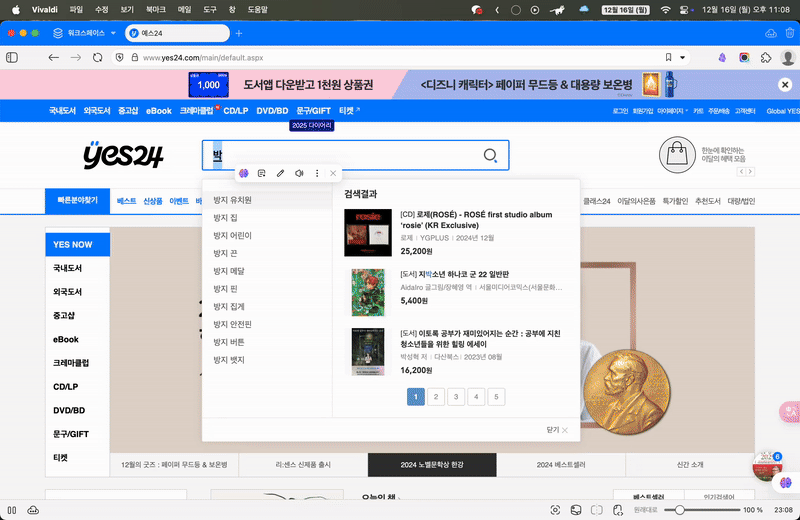Close the text selection popup toolbar
This screenshot has width=800, height=520.
coord(333,174)
